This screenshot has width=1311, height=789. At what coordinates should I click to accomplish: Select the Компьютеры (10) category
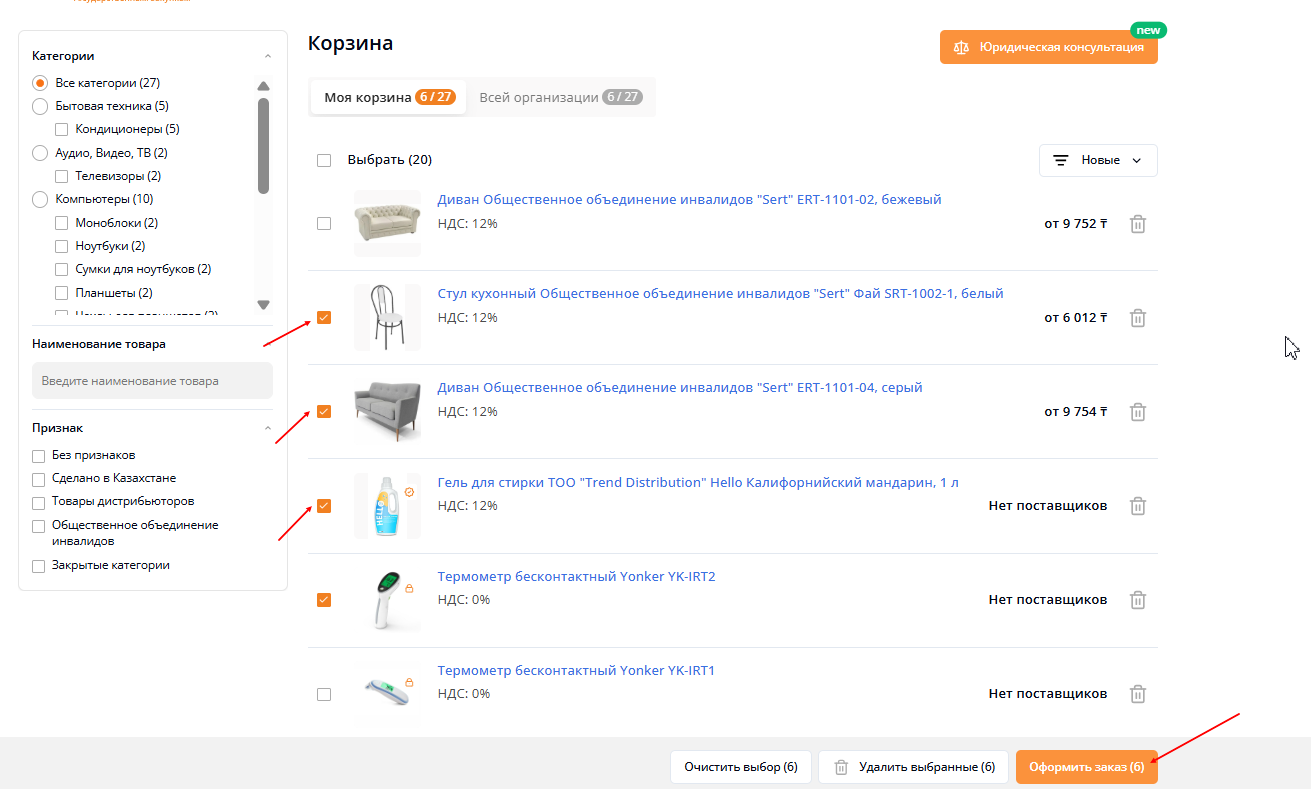tap(40, 199)
